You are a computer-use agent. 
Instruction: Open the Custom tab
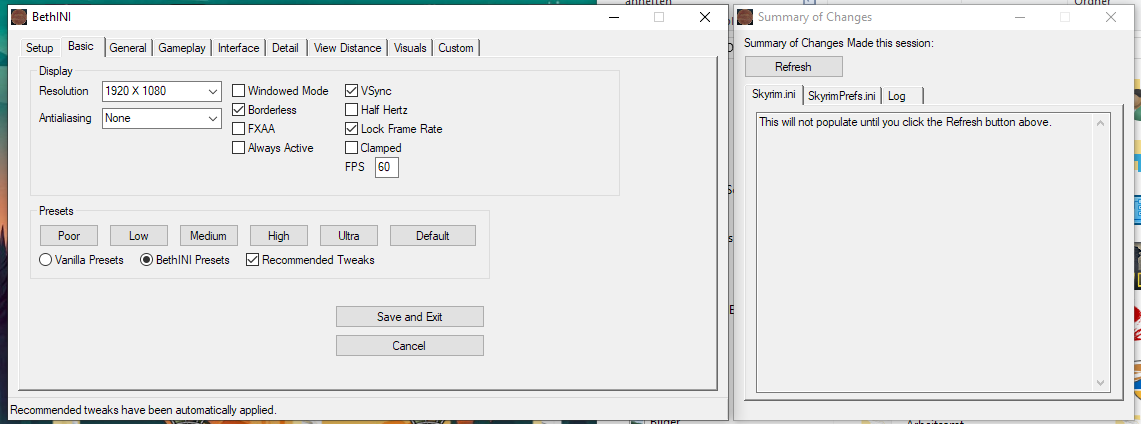coord(456,48)
